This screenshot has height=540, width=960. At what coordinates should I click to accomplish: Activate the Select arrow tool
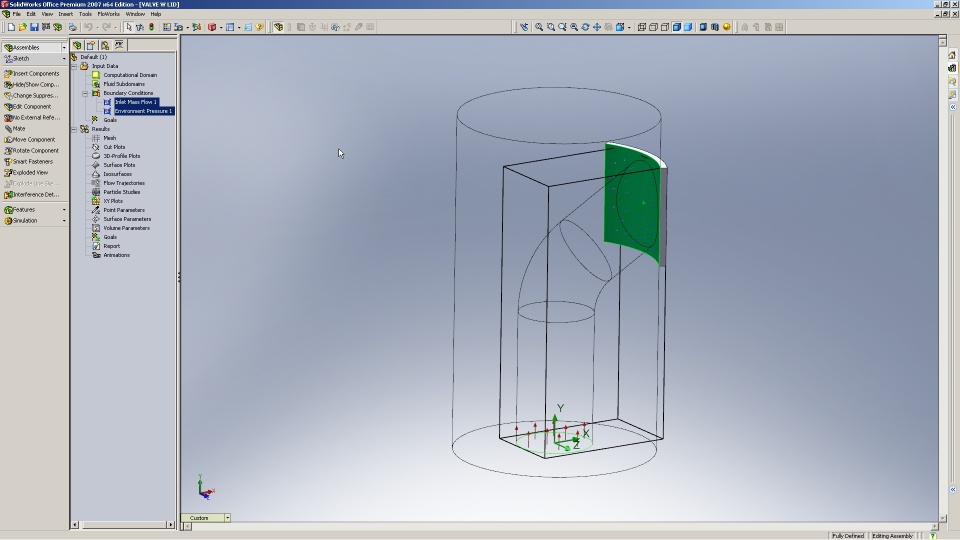click(x=129, y=27)
